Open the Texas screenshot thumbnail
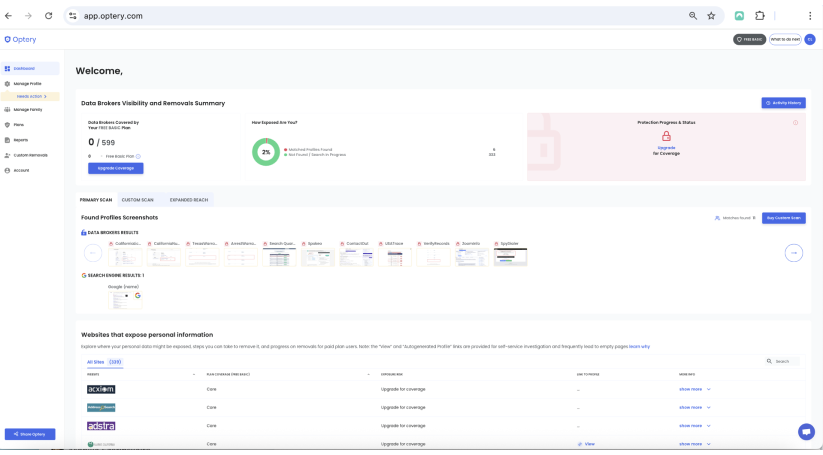Screen dimensions: 823x455 pyautogui.click(x=202, y=257)
